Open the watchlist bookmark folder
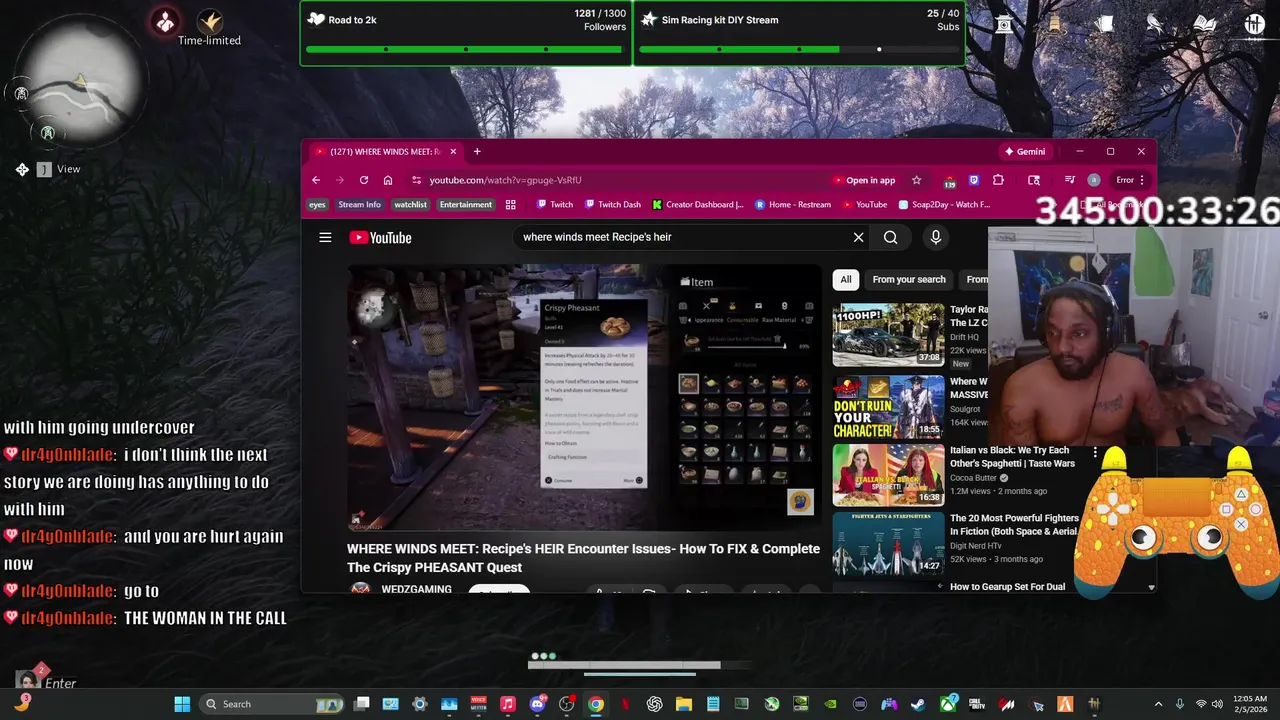This screenshot has width=1280, height=720. [410, 205]
